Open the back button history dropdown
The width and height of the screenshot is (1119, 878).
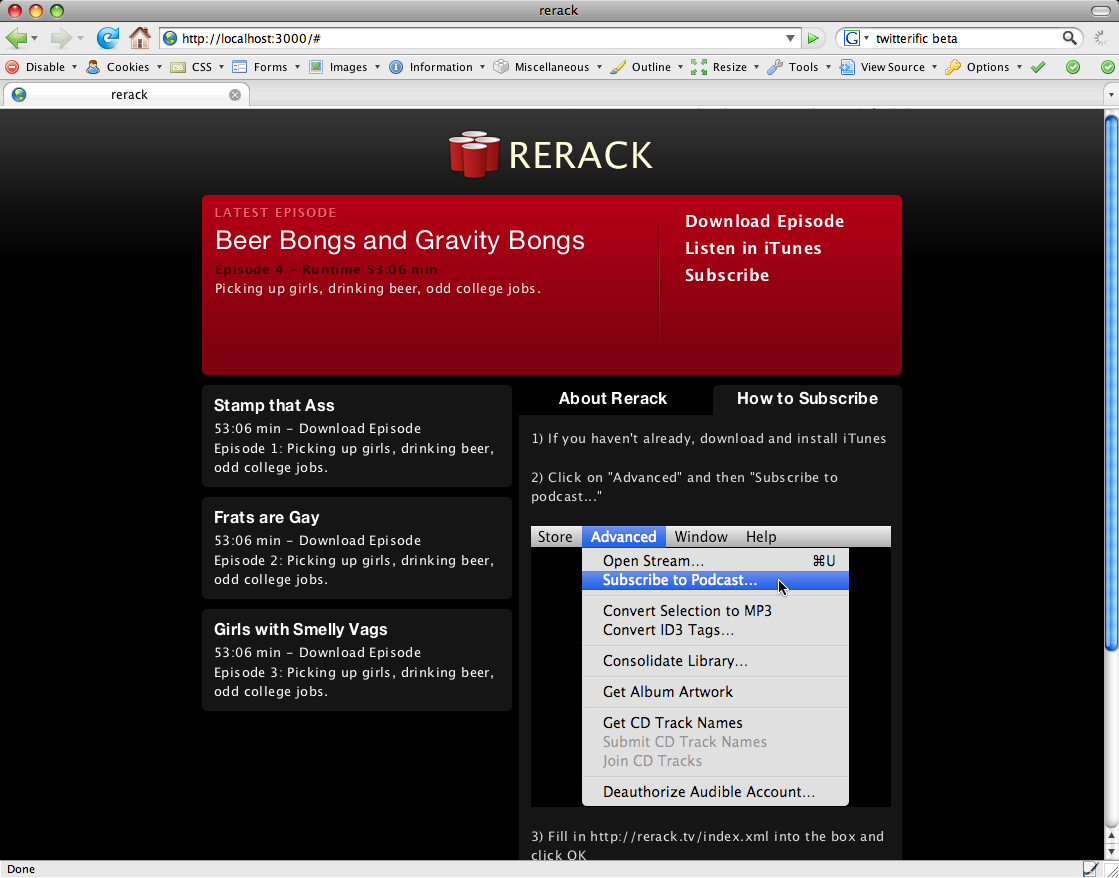point(34,39)
